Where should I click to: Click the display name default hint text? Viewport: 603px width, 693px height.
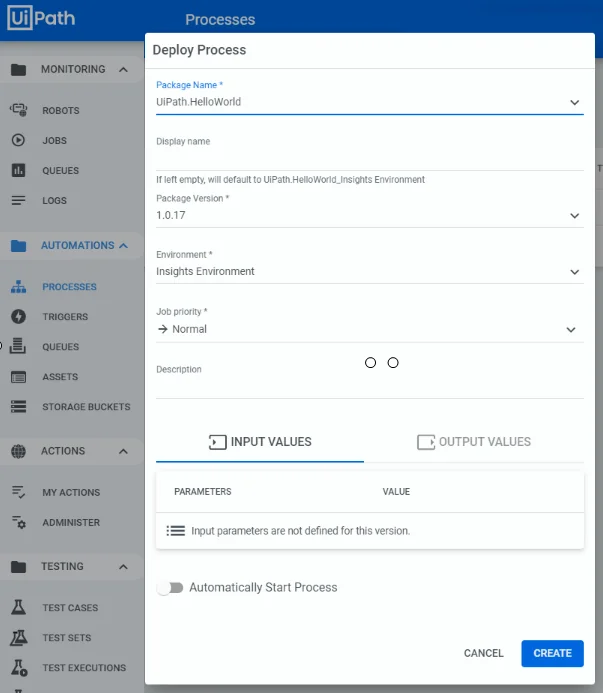290,179
